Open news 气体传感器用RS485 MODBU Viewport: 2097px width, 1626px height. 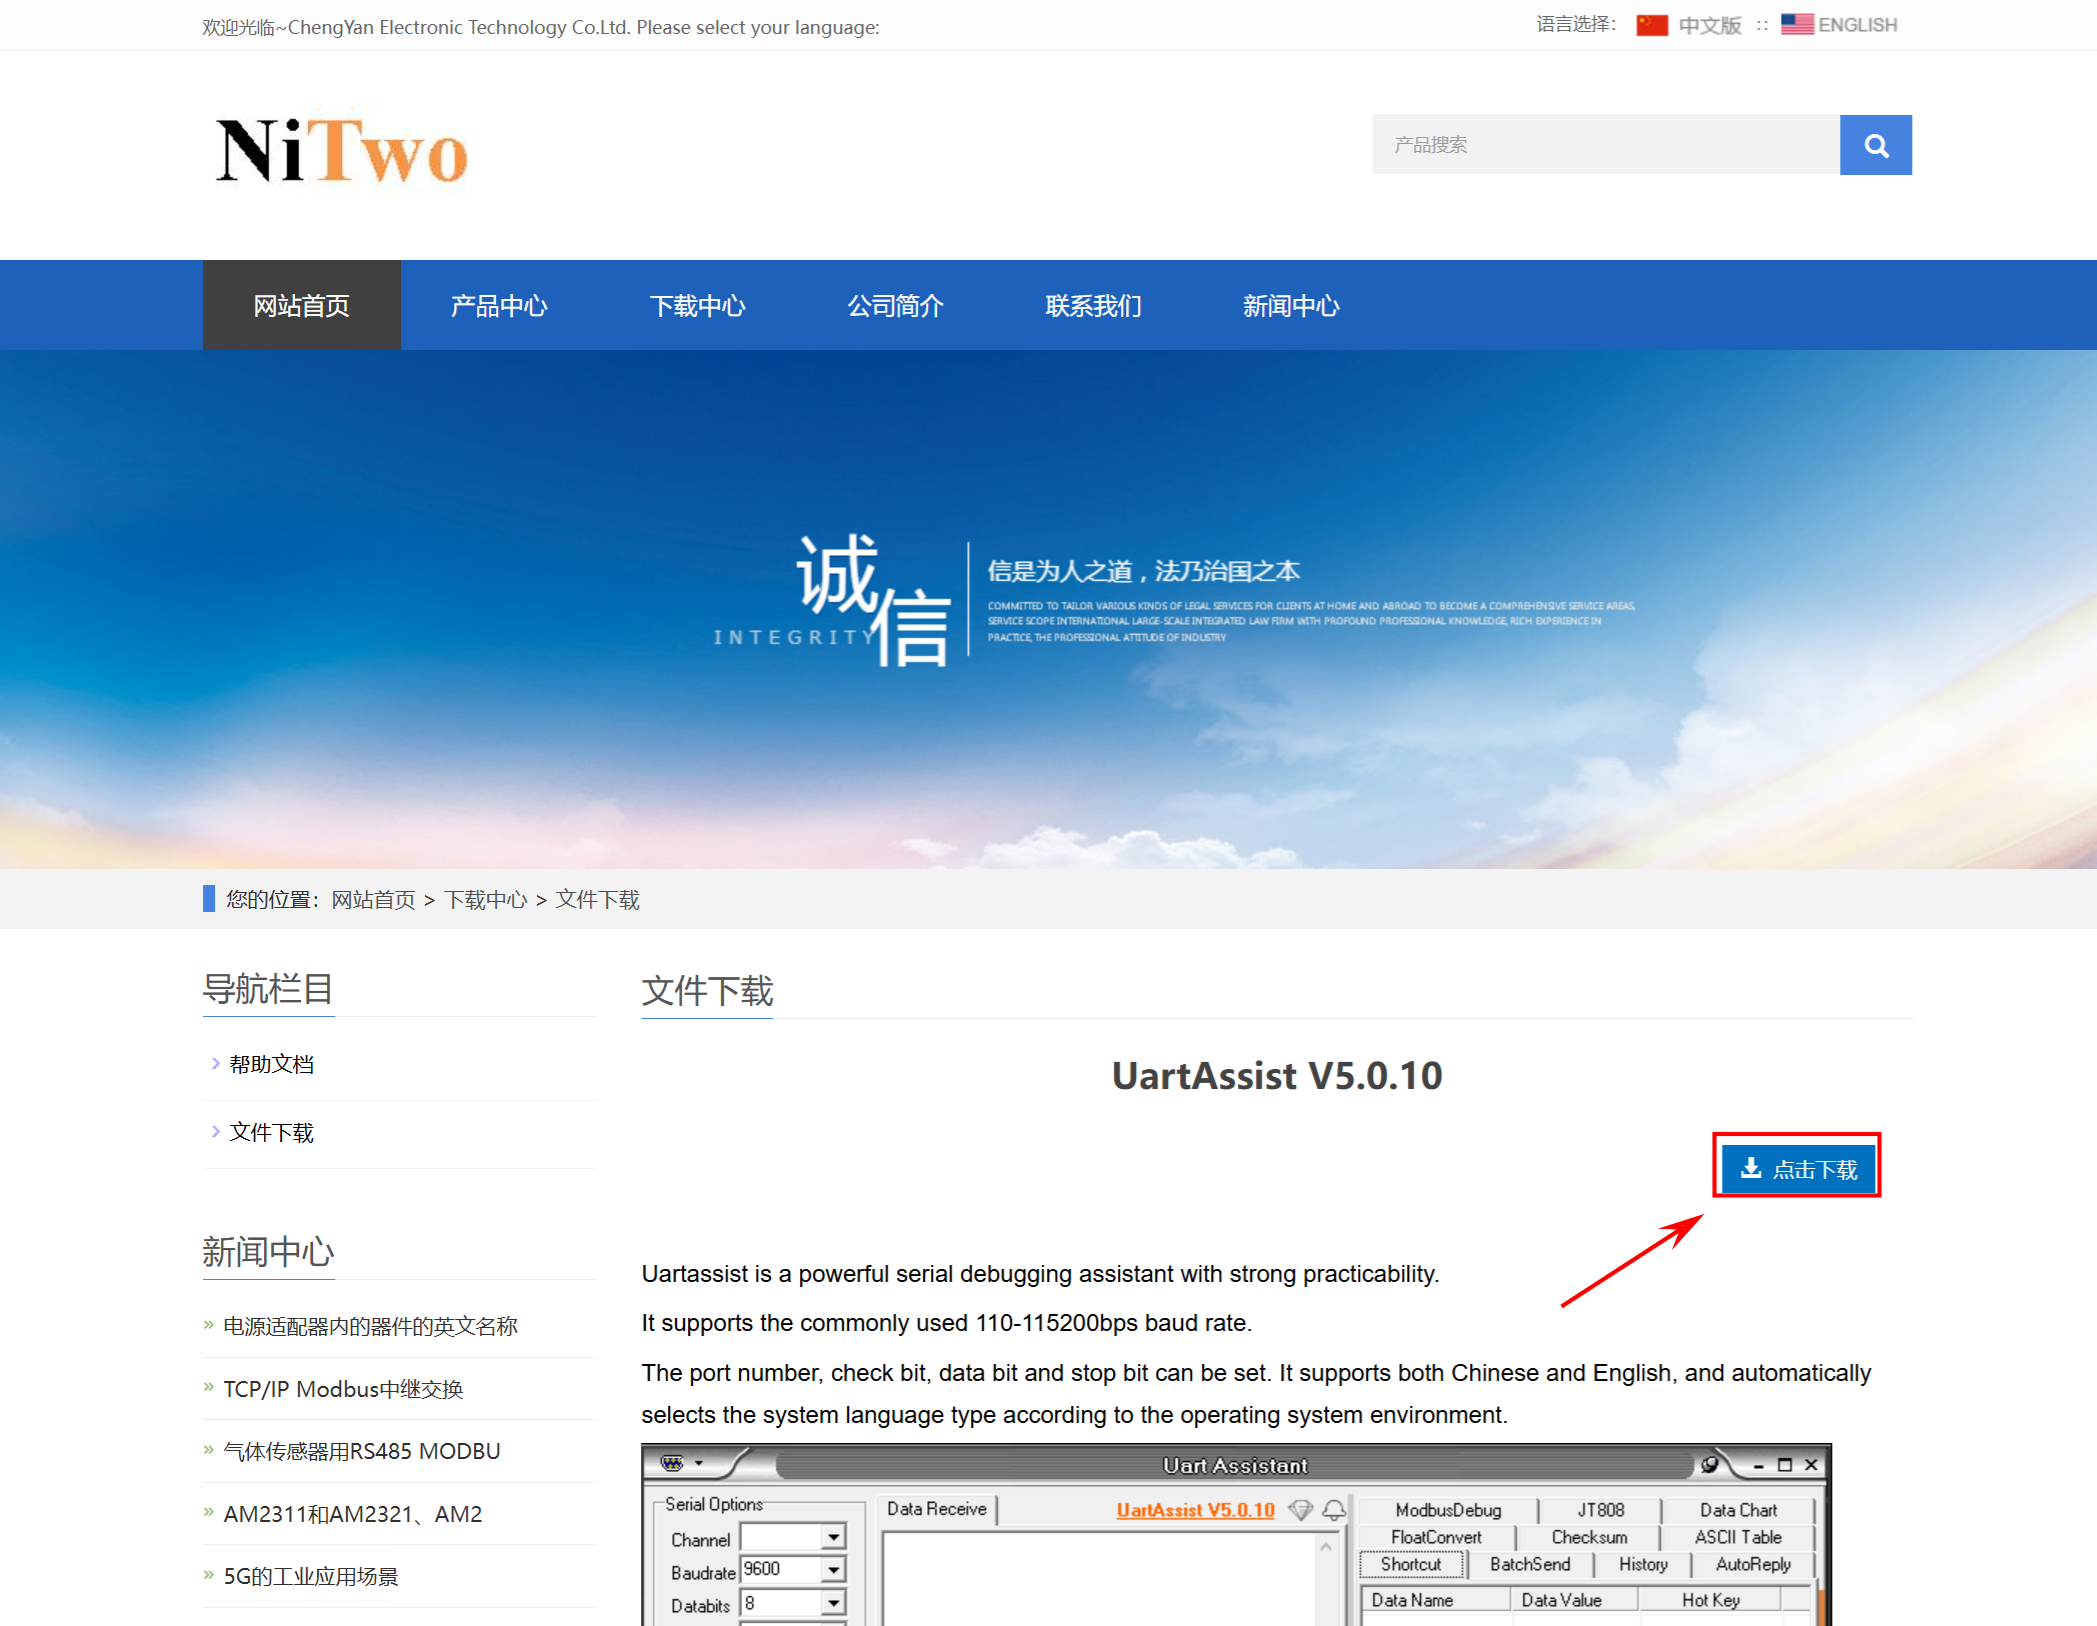[362, 1451]
